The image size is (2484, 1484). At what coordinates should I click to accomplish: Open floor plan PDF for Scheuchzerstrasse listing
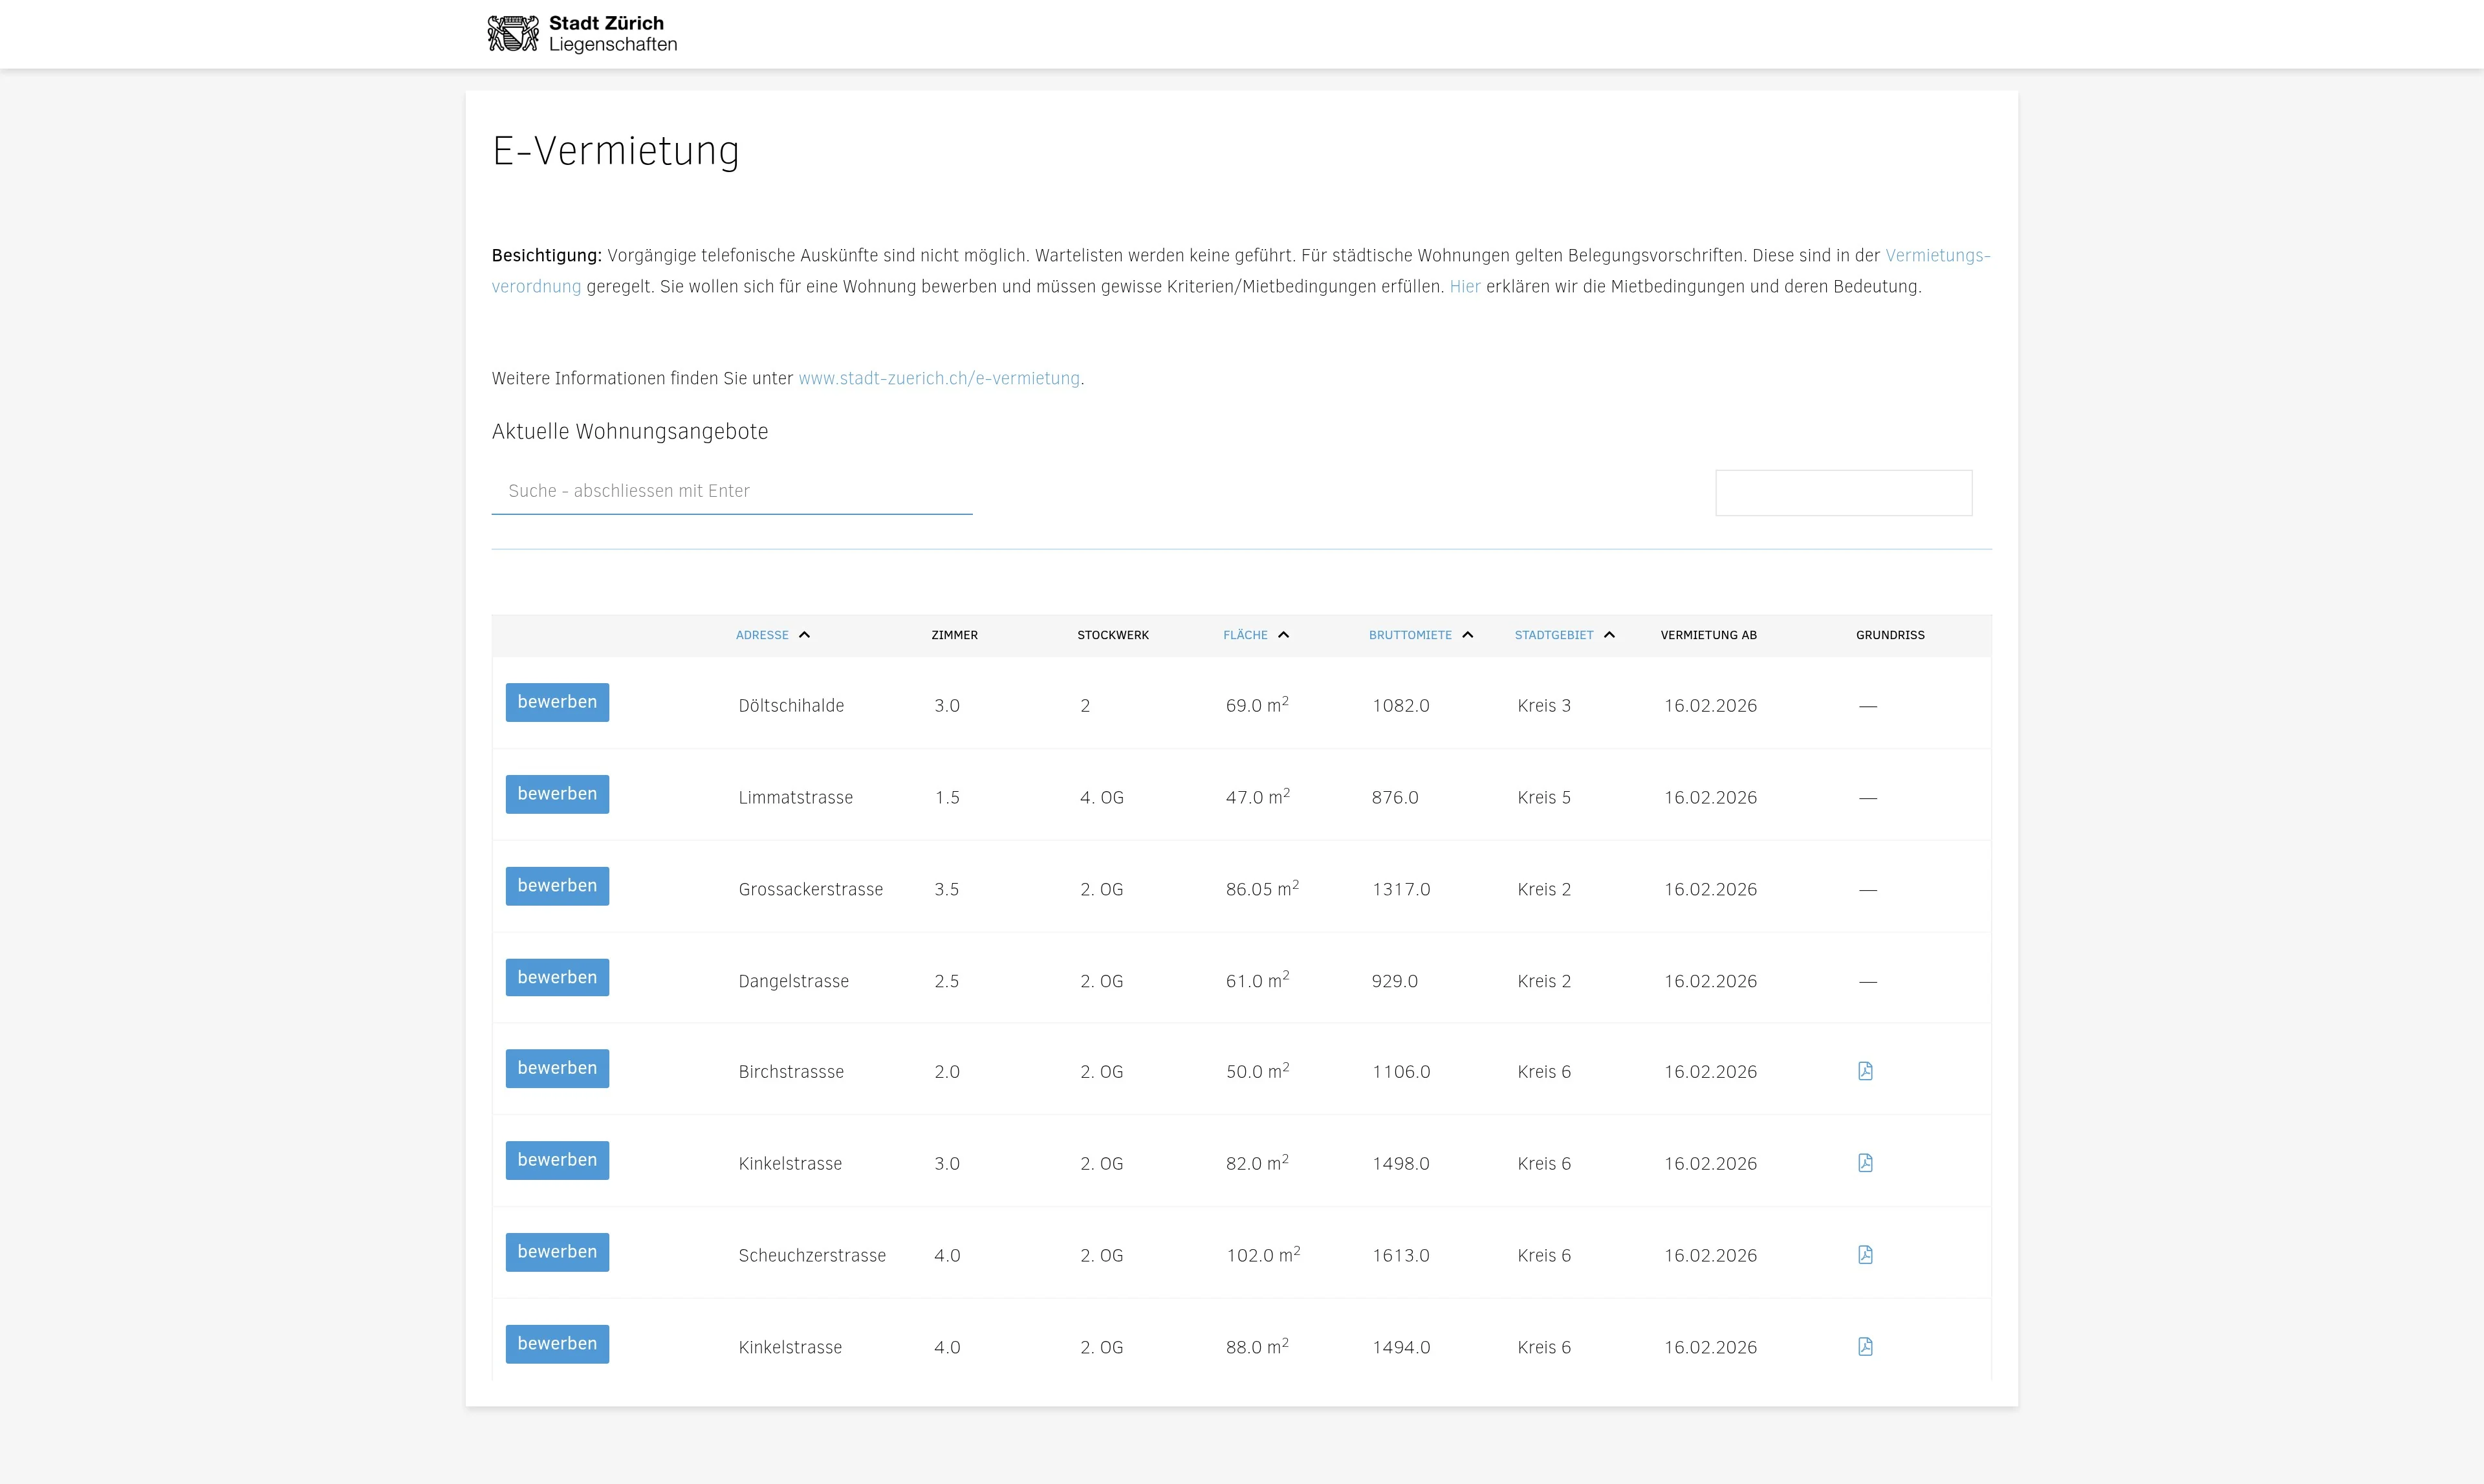1865,1255
